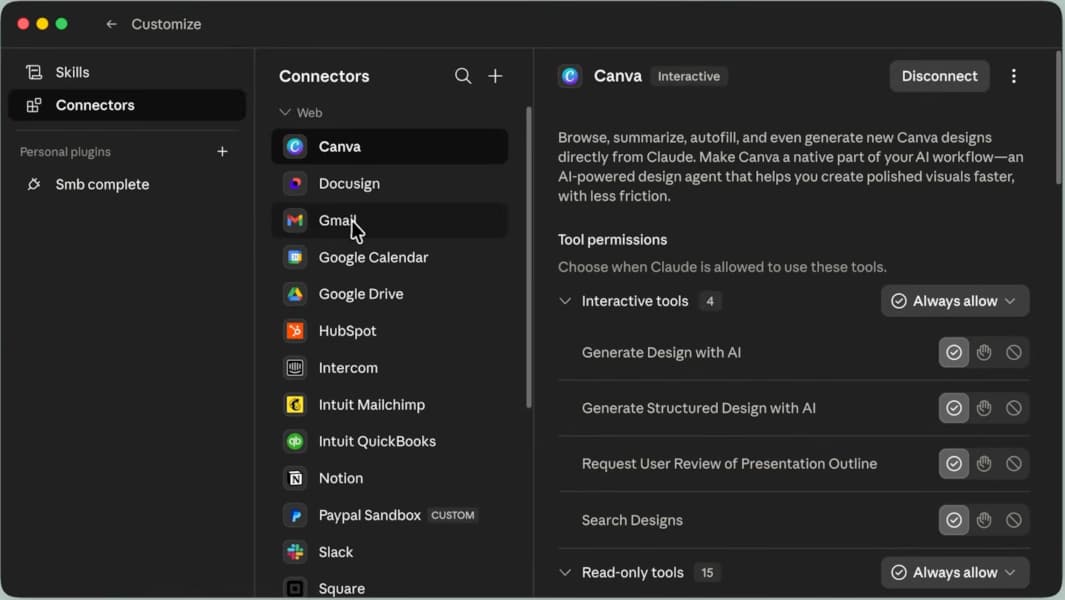1065x600 pixels.
Task: Open the HubSpot connector
Action: [x=390, y=331]
